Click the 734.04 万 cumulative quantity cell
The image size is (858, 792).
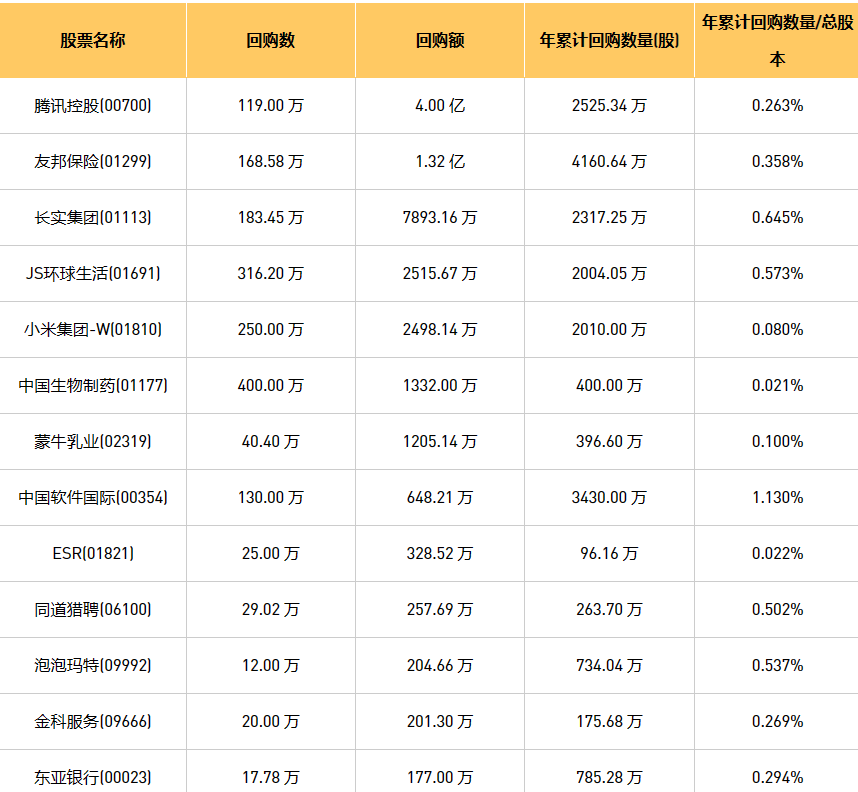pyautogui.click(x=609, y=665)
